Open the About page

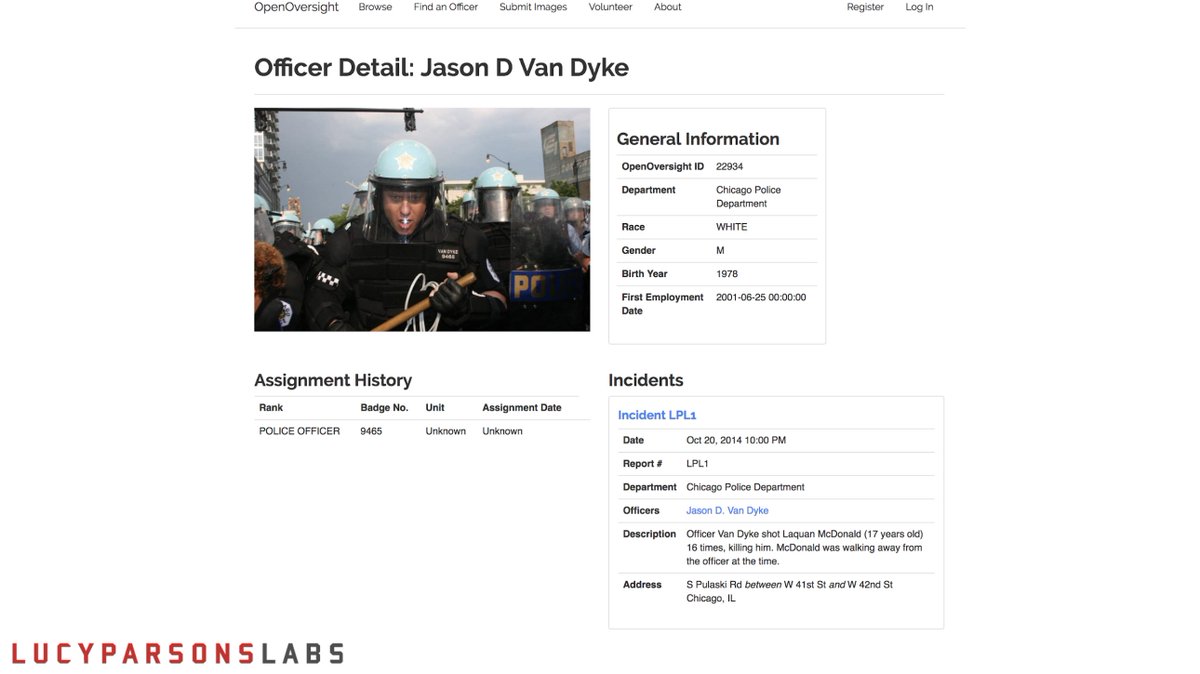(668, 7)
